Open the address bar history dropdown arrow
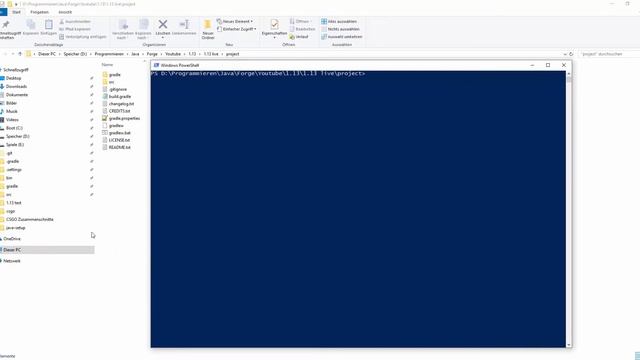 [565, 54]
